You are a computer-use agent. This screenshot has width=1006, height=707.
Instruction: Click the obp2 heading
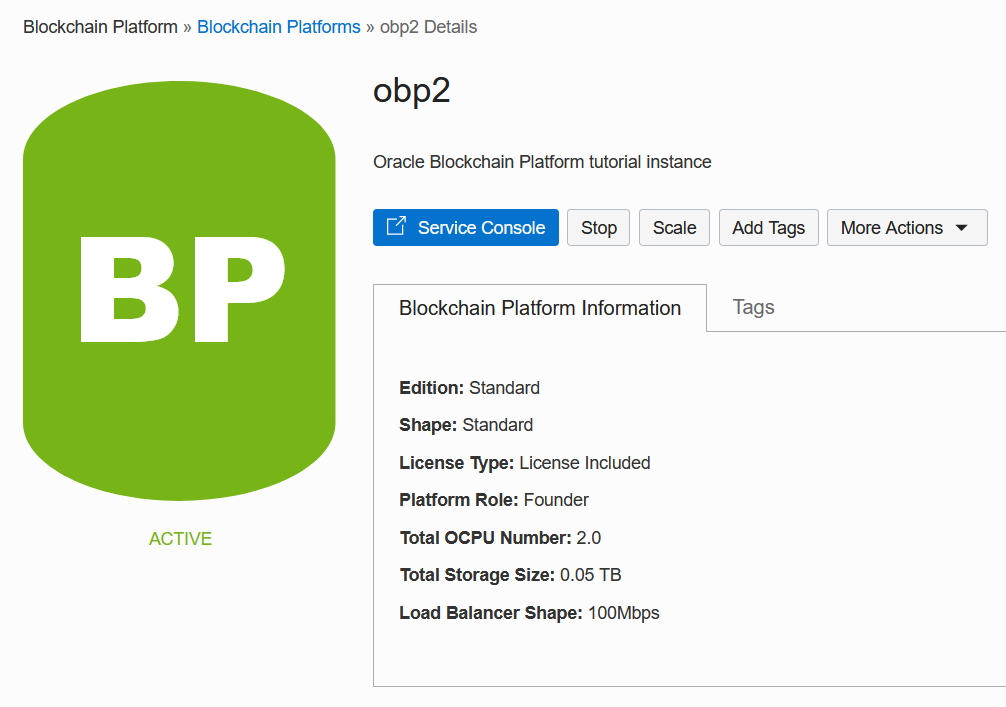point(411,90)
